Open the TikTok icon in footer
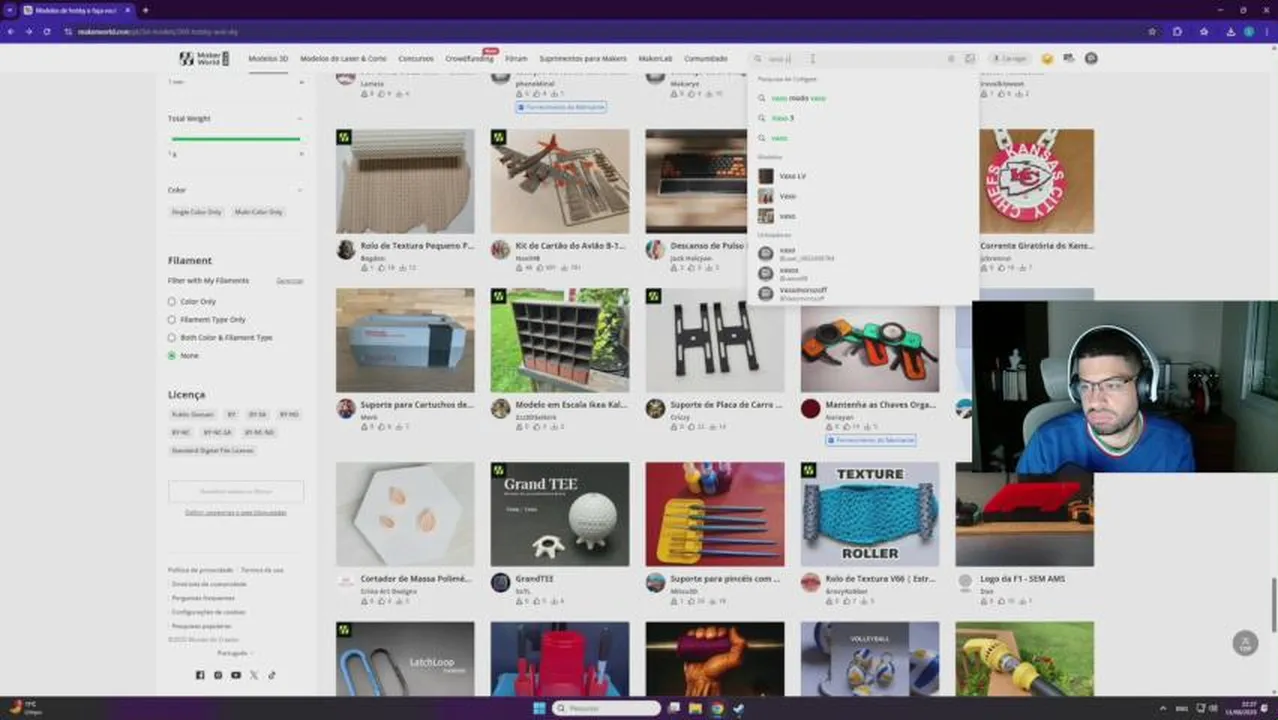Image resolution: width=1278 pixels, height=720 pixels. pyautogui.click(x=272, y=675)
